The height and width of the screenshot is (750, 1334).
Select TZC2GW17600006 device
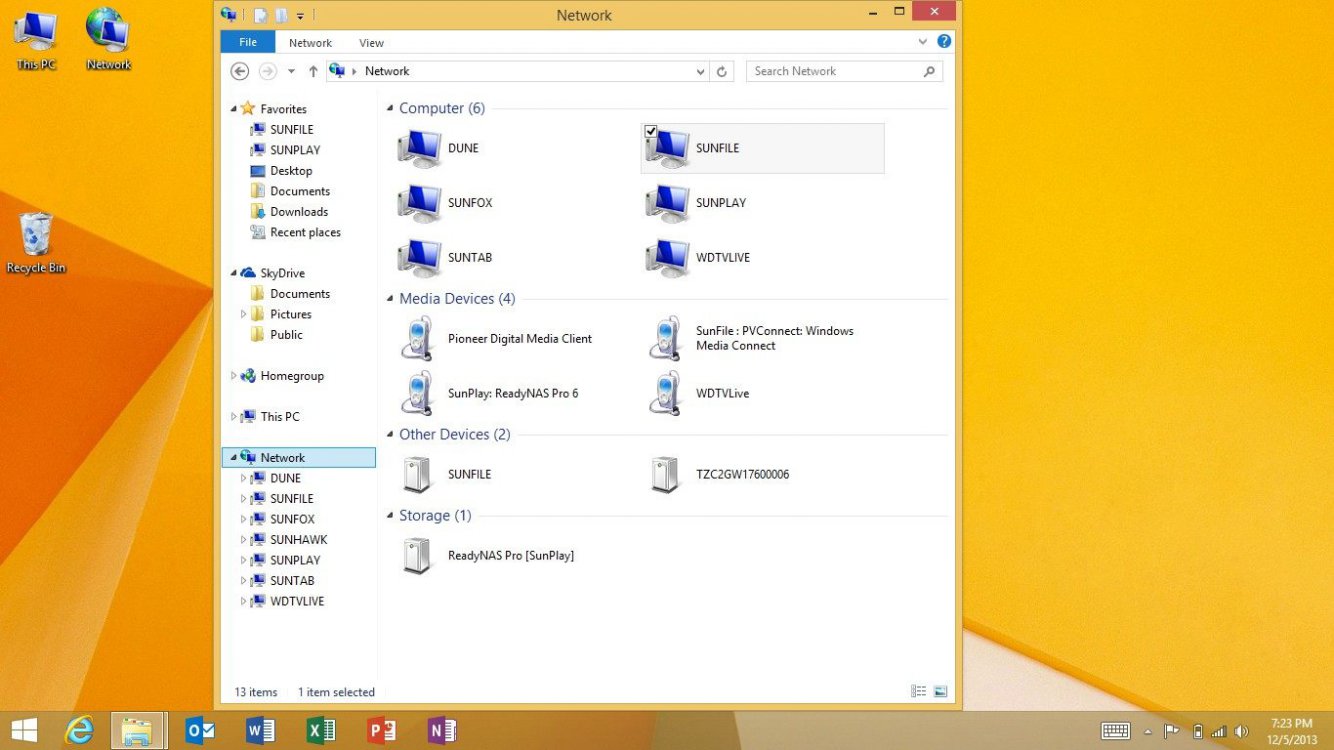(718, 475)
